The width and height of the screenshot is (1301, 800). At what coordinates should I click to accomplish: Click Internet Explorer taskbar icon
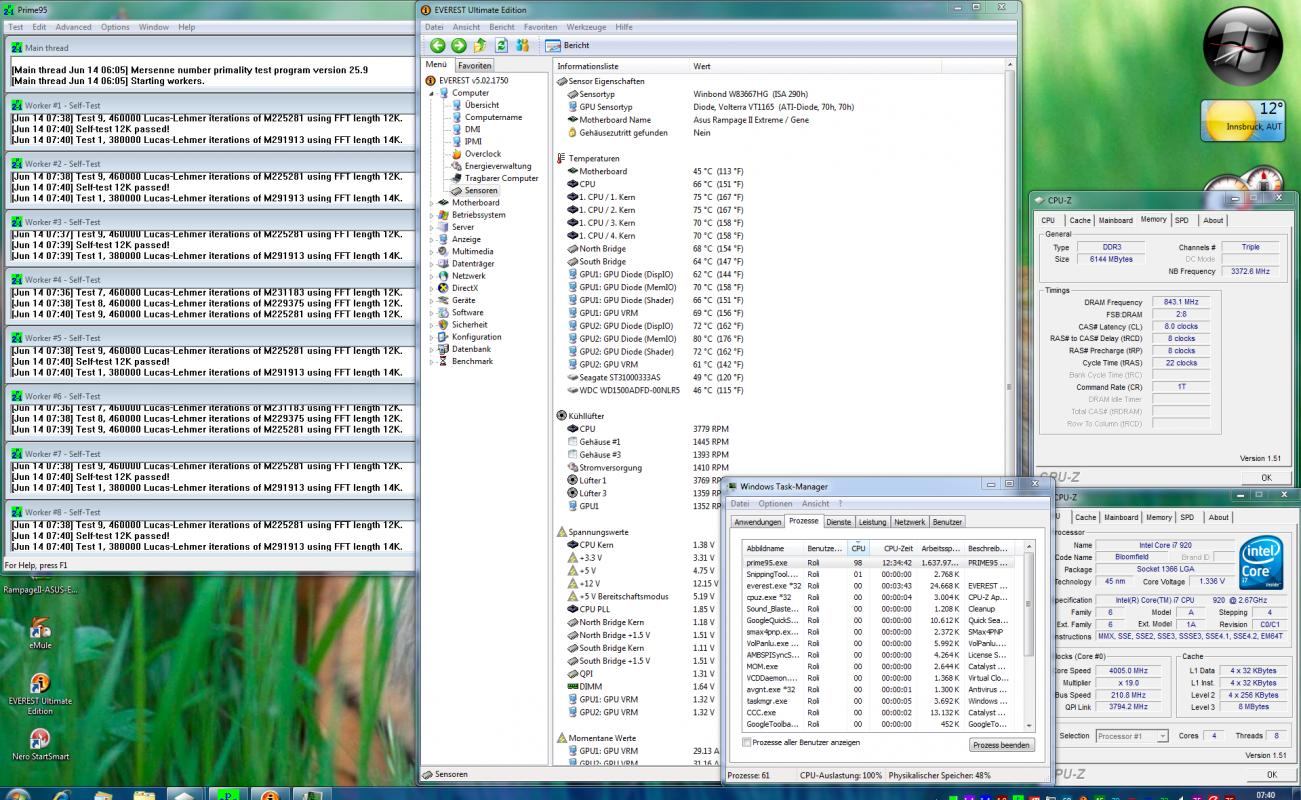[60, 797]
